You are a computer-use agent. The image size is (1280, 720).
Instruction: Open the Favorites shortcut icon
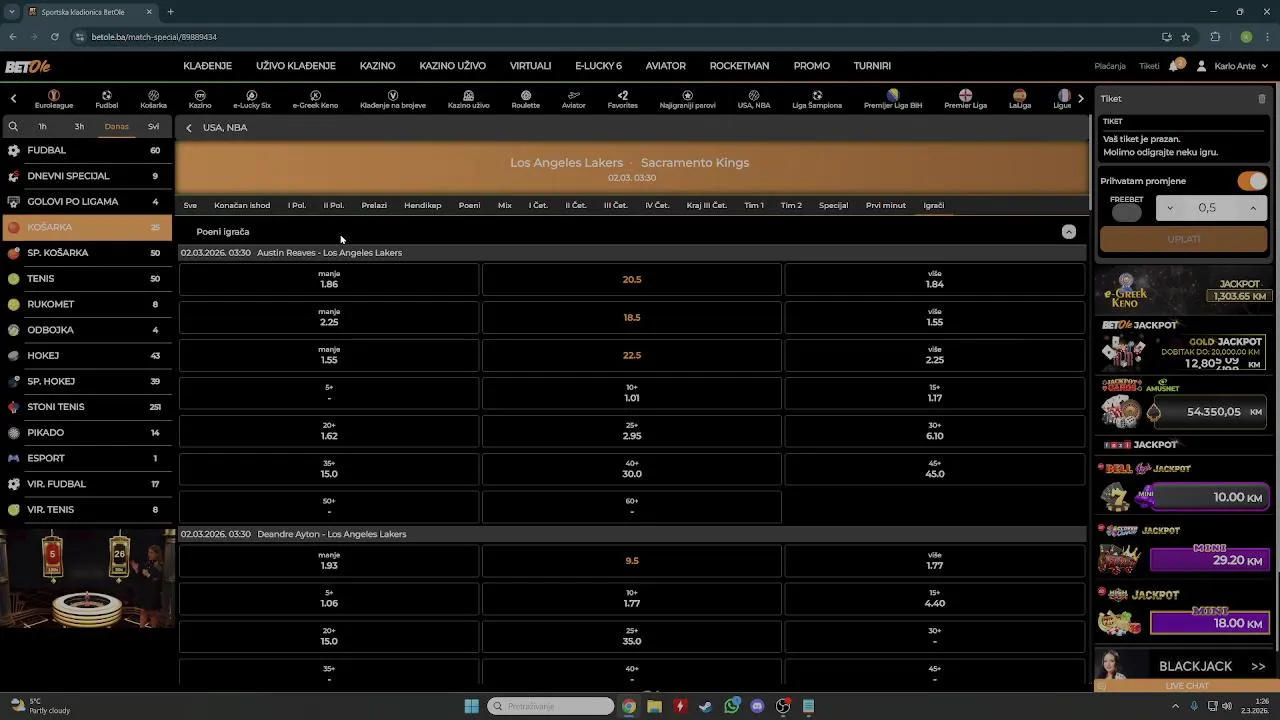click(x=622, y=99)
